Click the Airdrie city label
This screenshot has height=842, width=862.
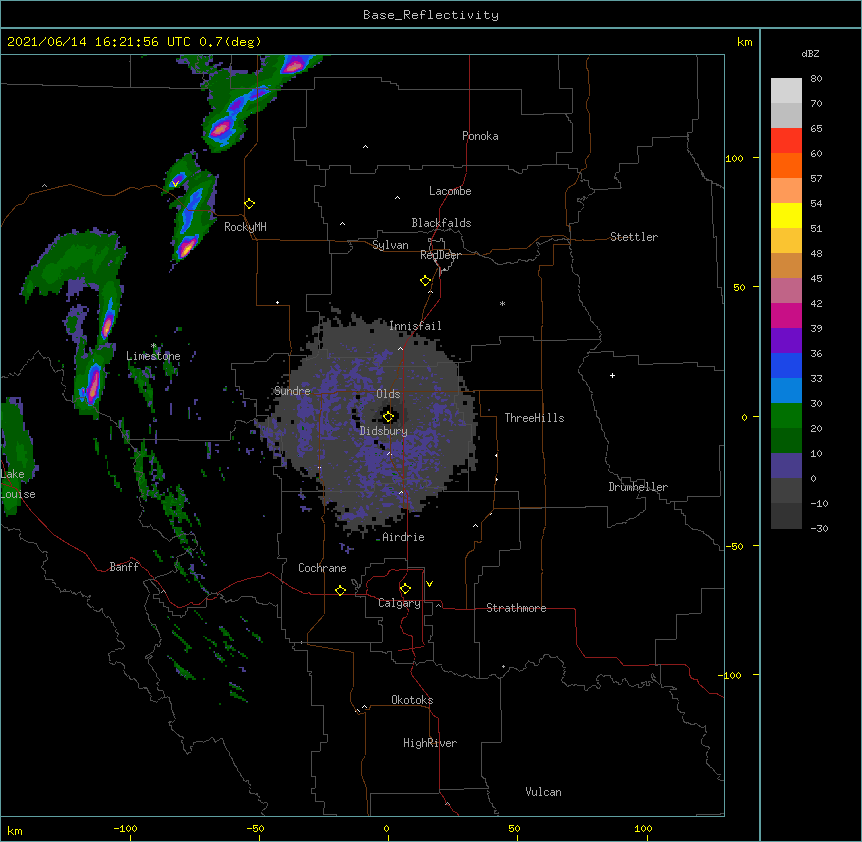(x=404, y=537)
